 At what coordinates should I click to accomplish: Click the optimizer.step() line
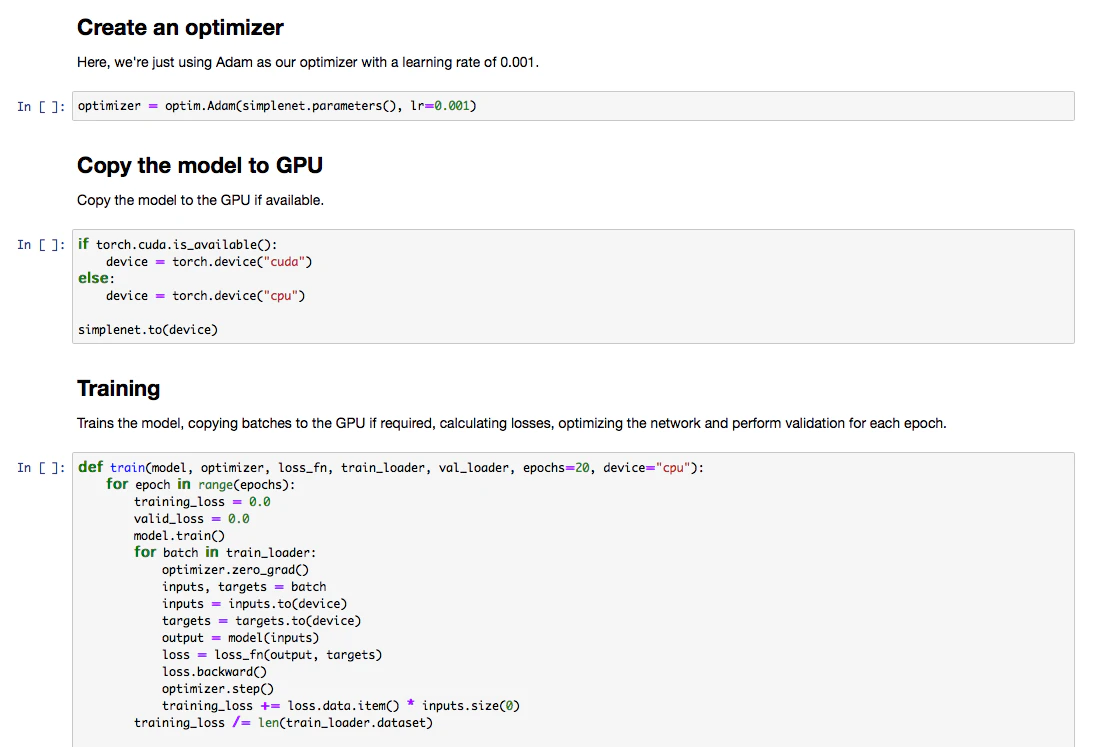217,689
